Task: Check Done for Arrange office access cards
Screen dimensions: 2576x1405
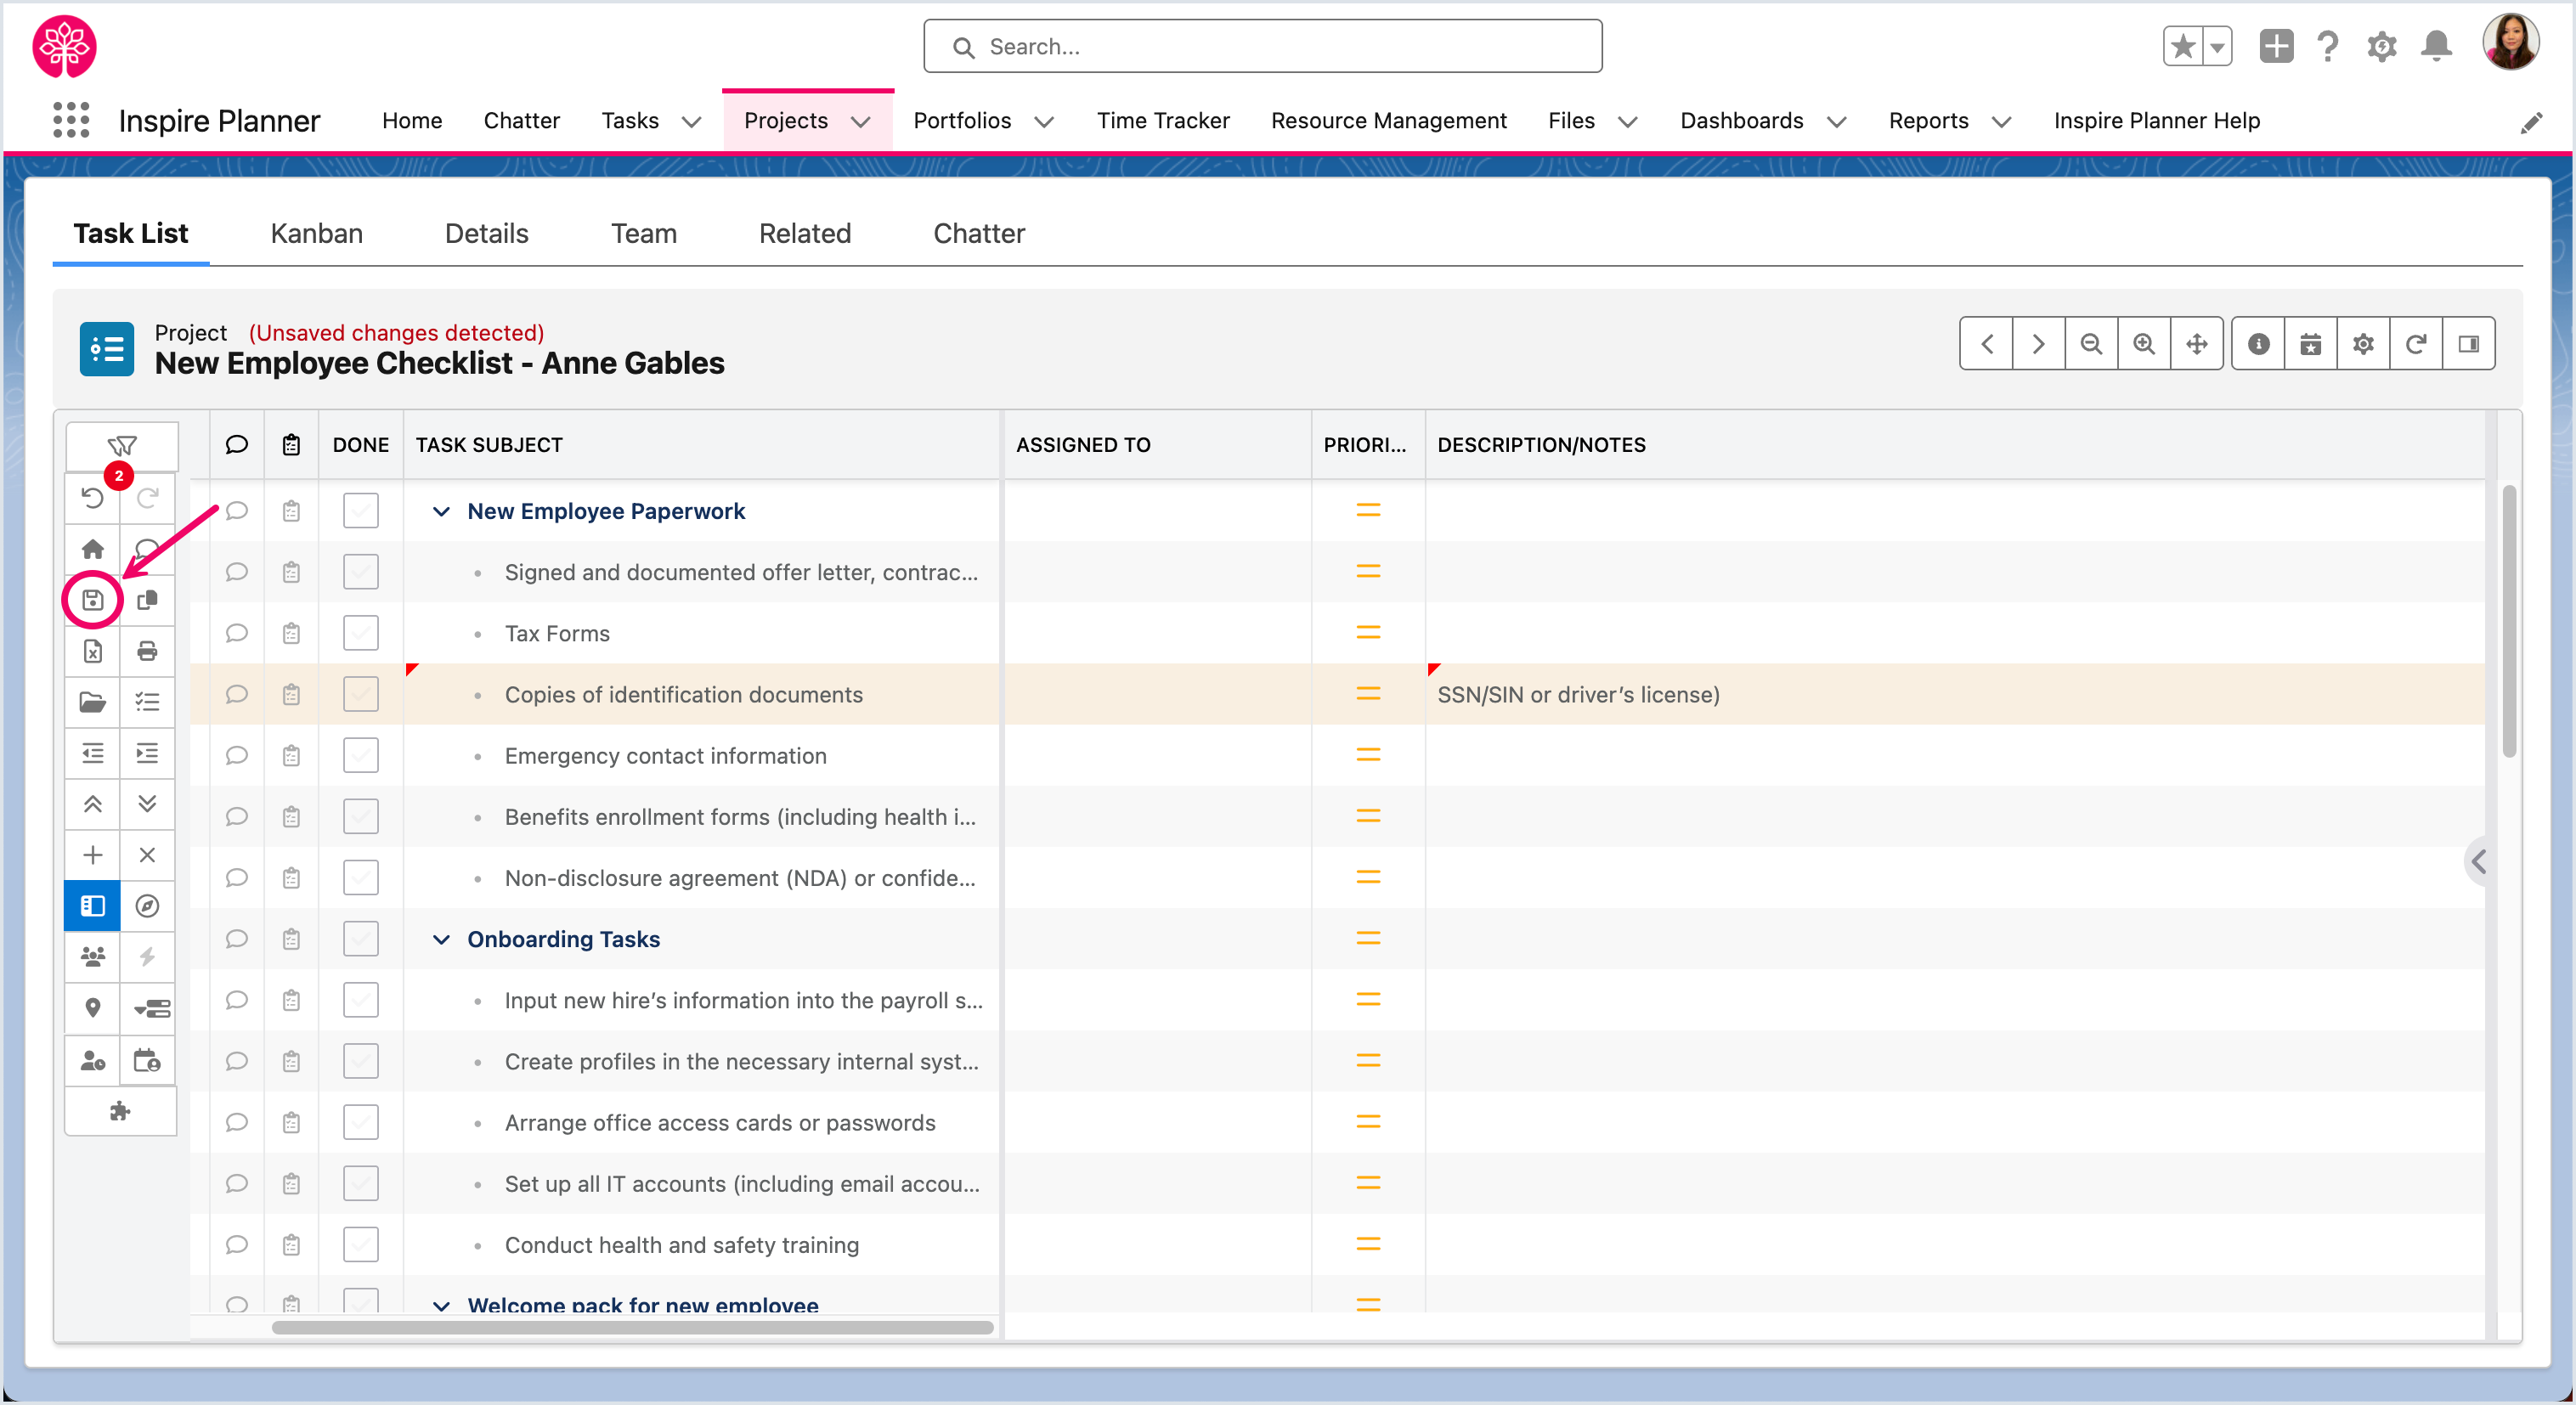Action: [x=360, y=1122]
